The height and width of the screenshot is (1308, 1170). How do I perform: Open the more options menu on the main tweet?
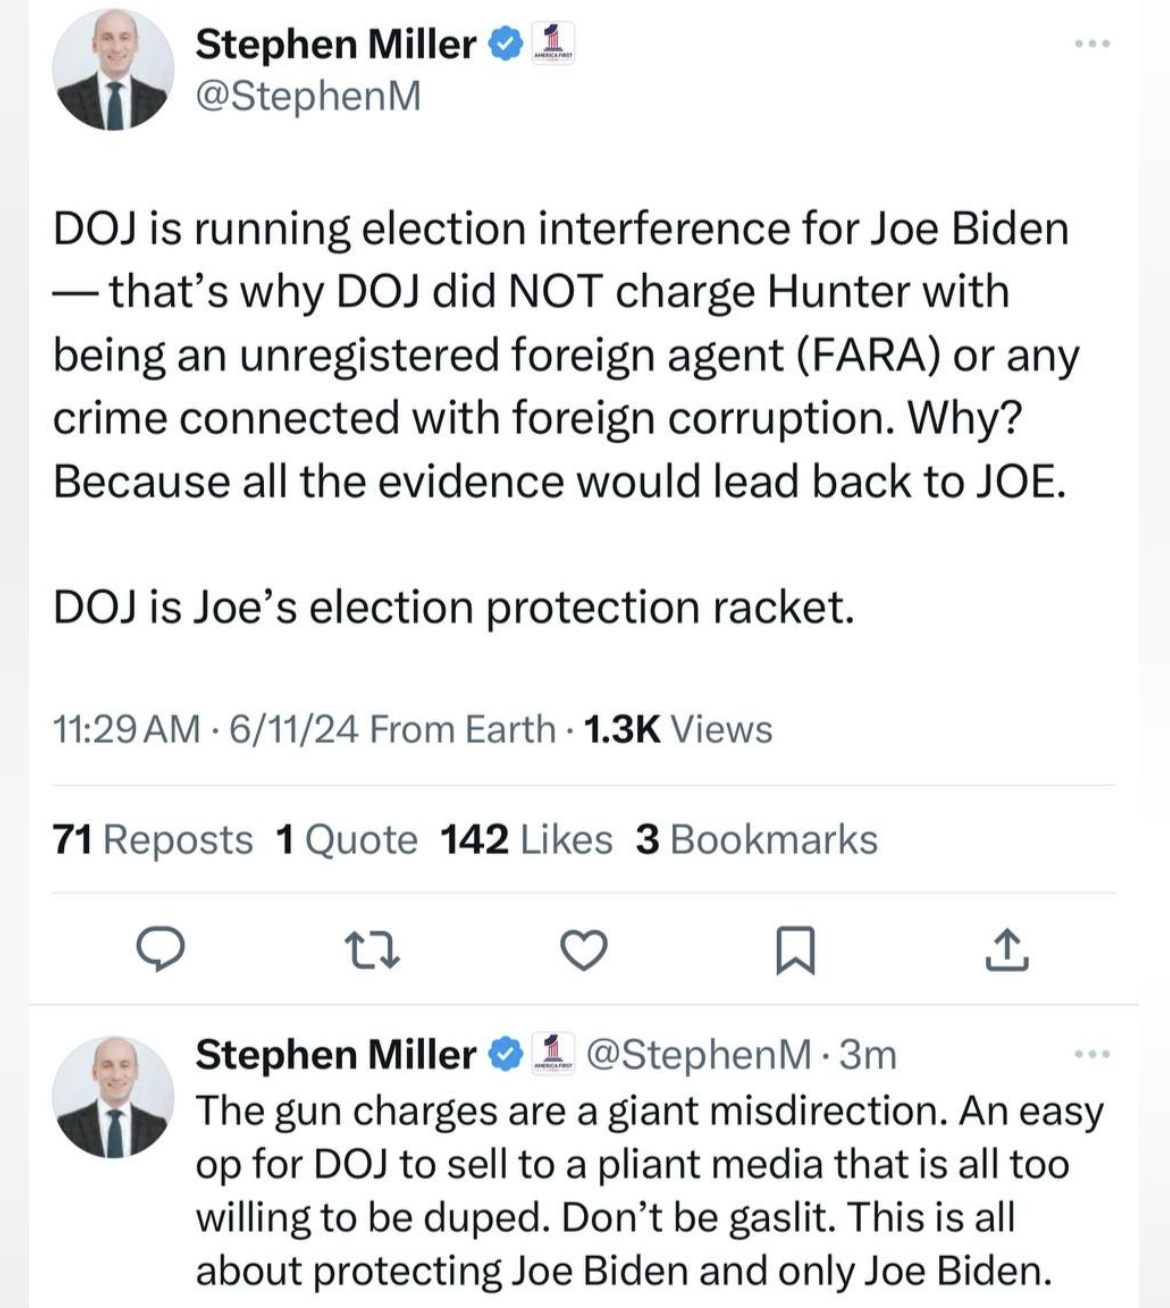point(1092,45)
